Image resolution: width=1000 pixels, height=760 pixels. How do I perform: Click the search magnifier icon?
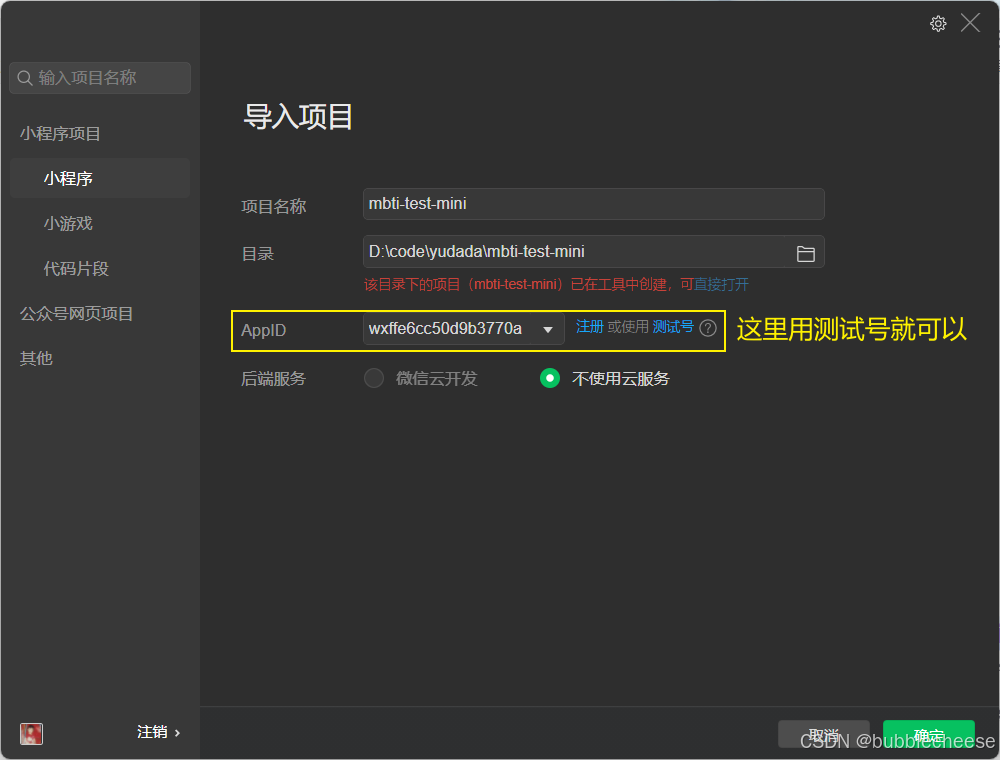(25, 78)
